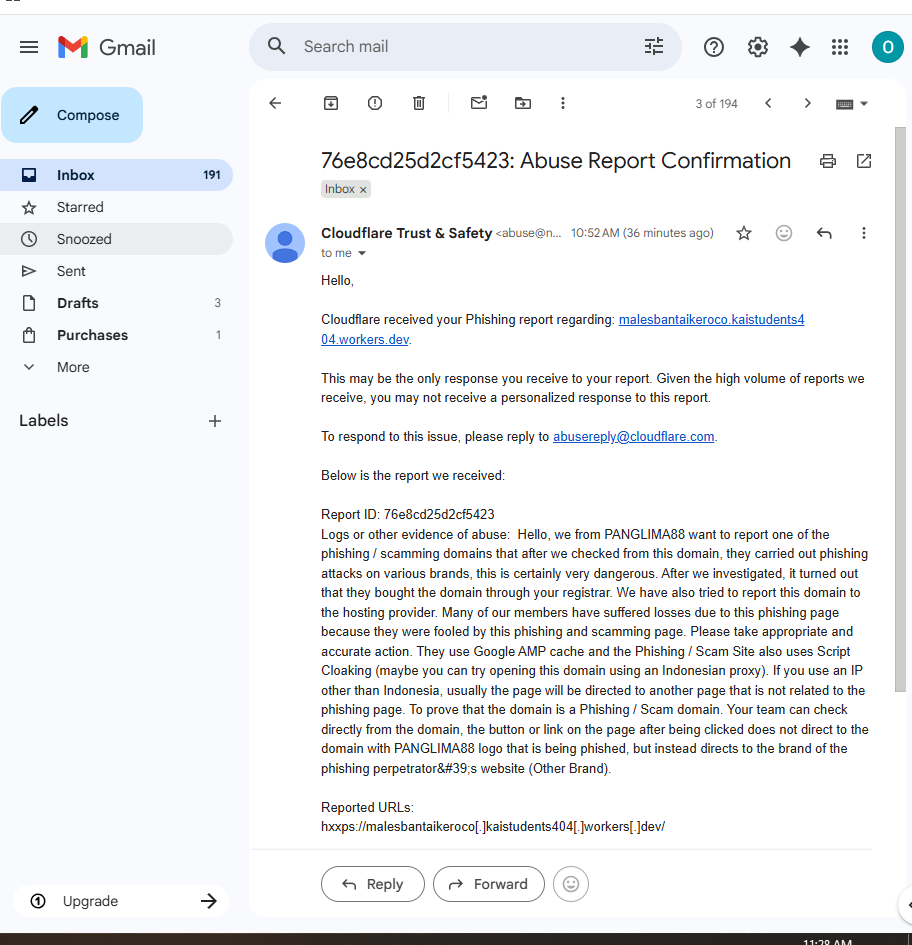This screenshot has height=945, width=912.
Task: Report this email as spam
Action: (375, 103)
